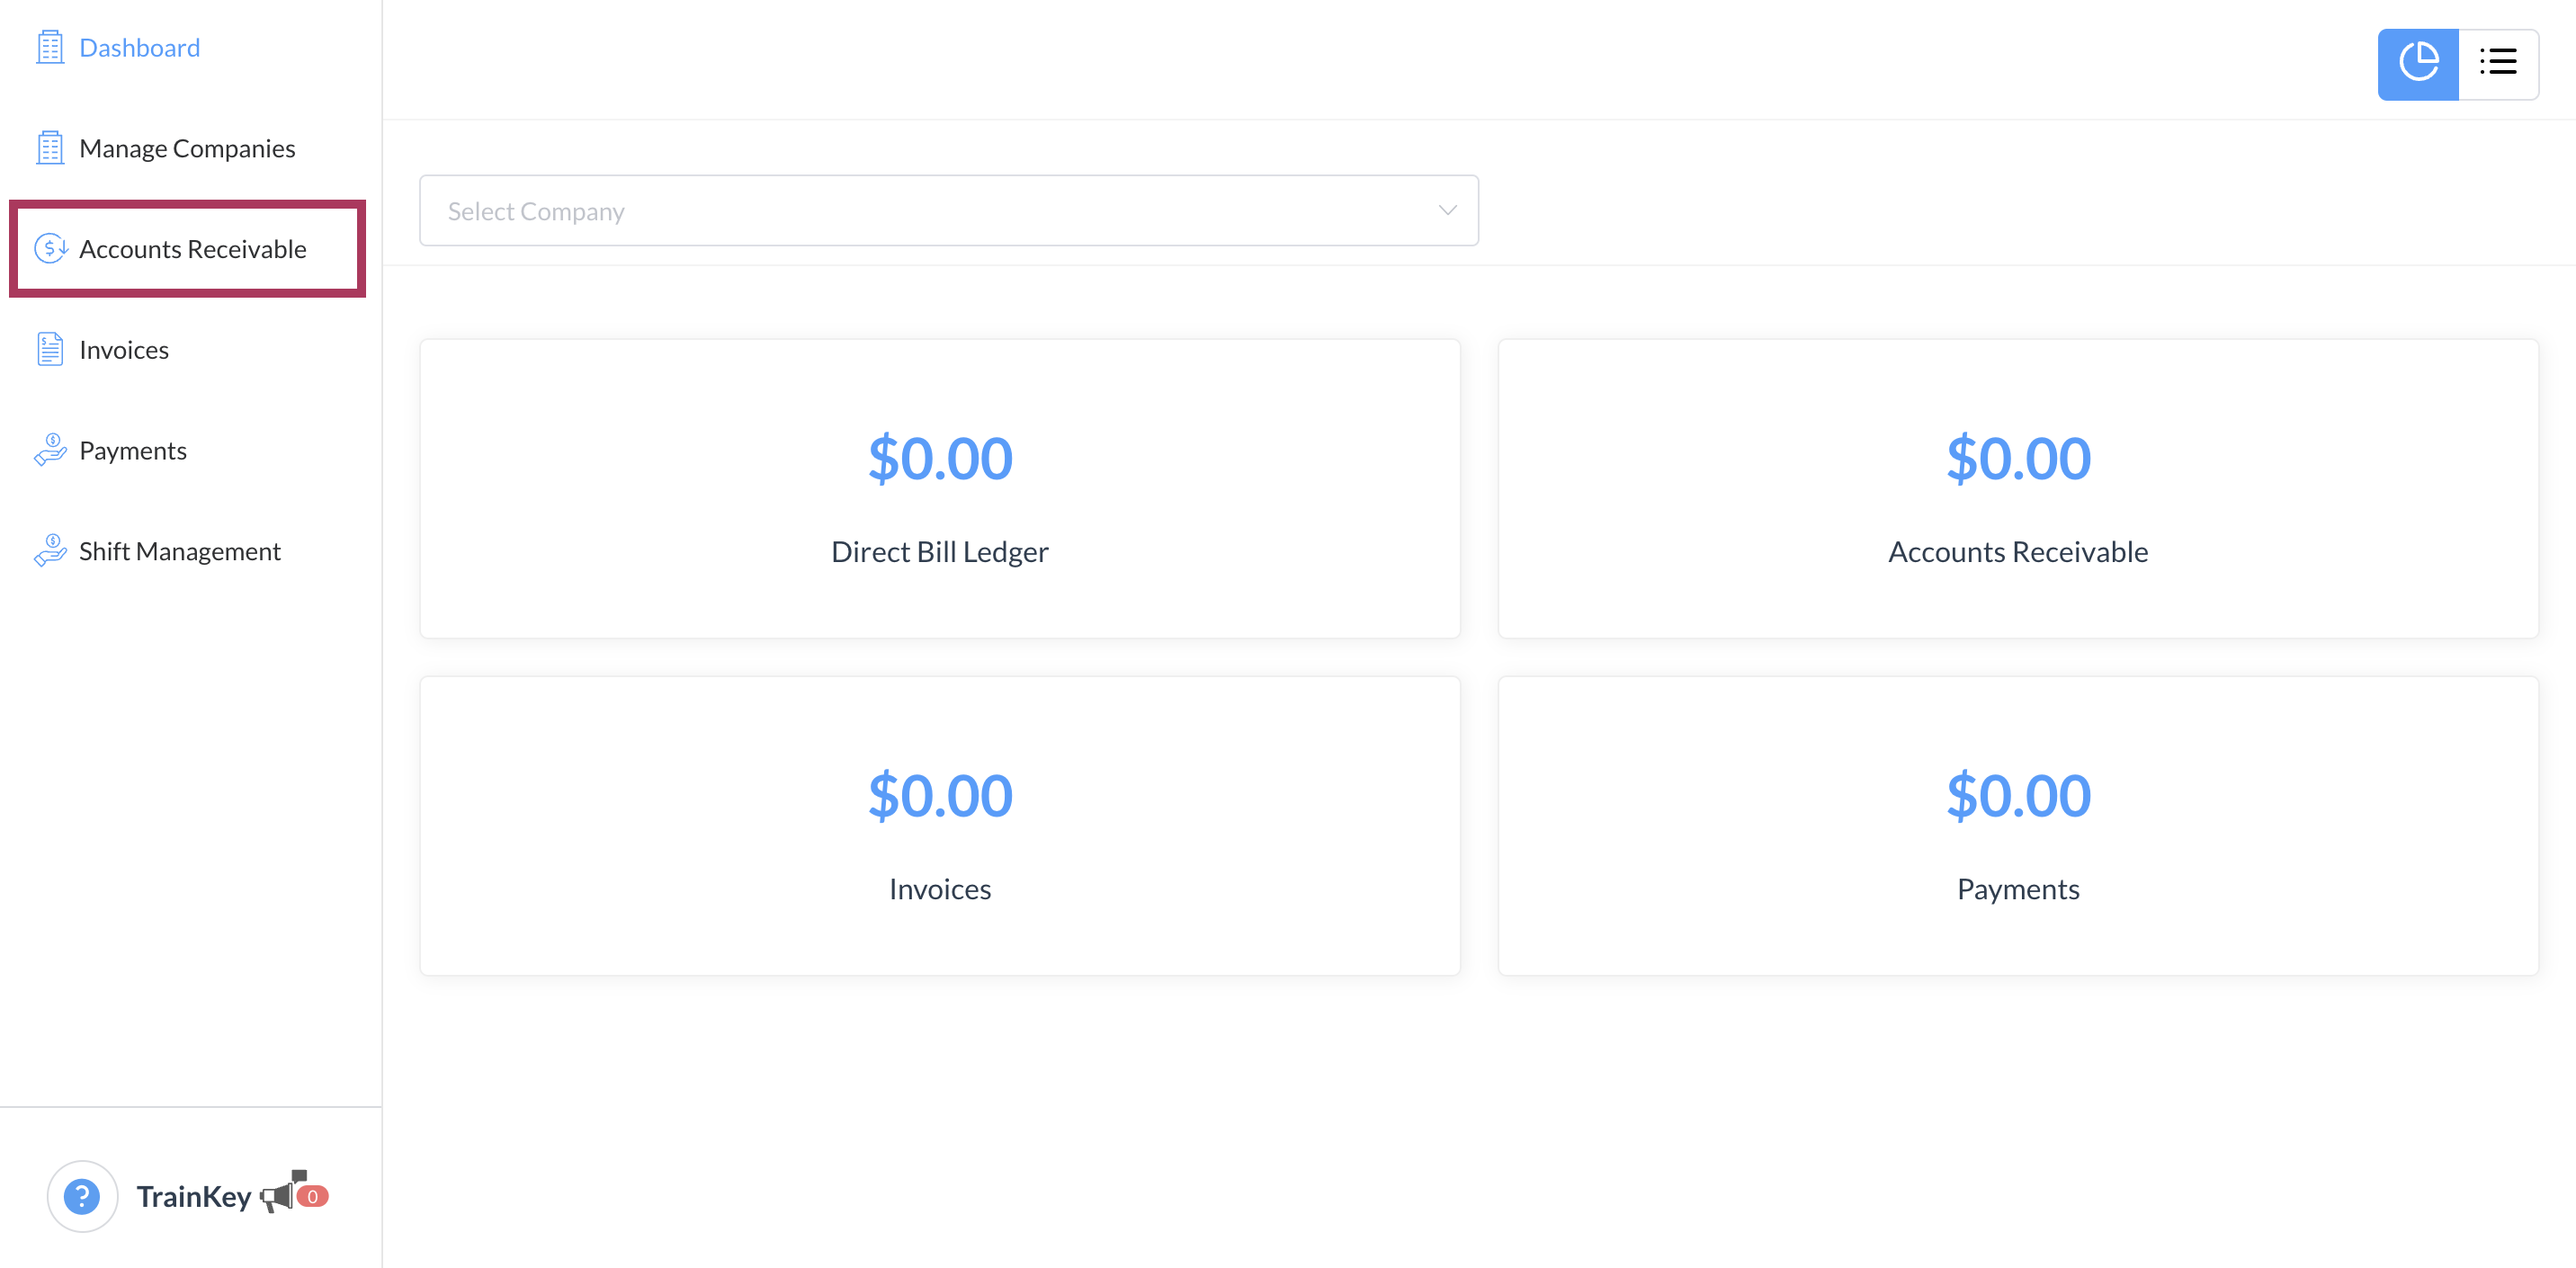Switch to list view toggle

(2497, 64)
